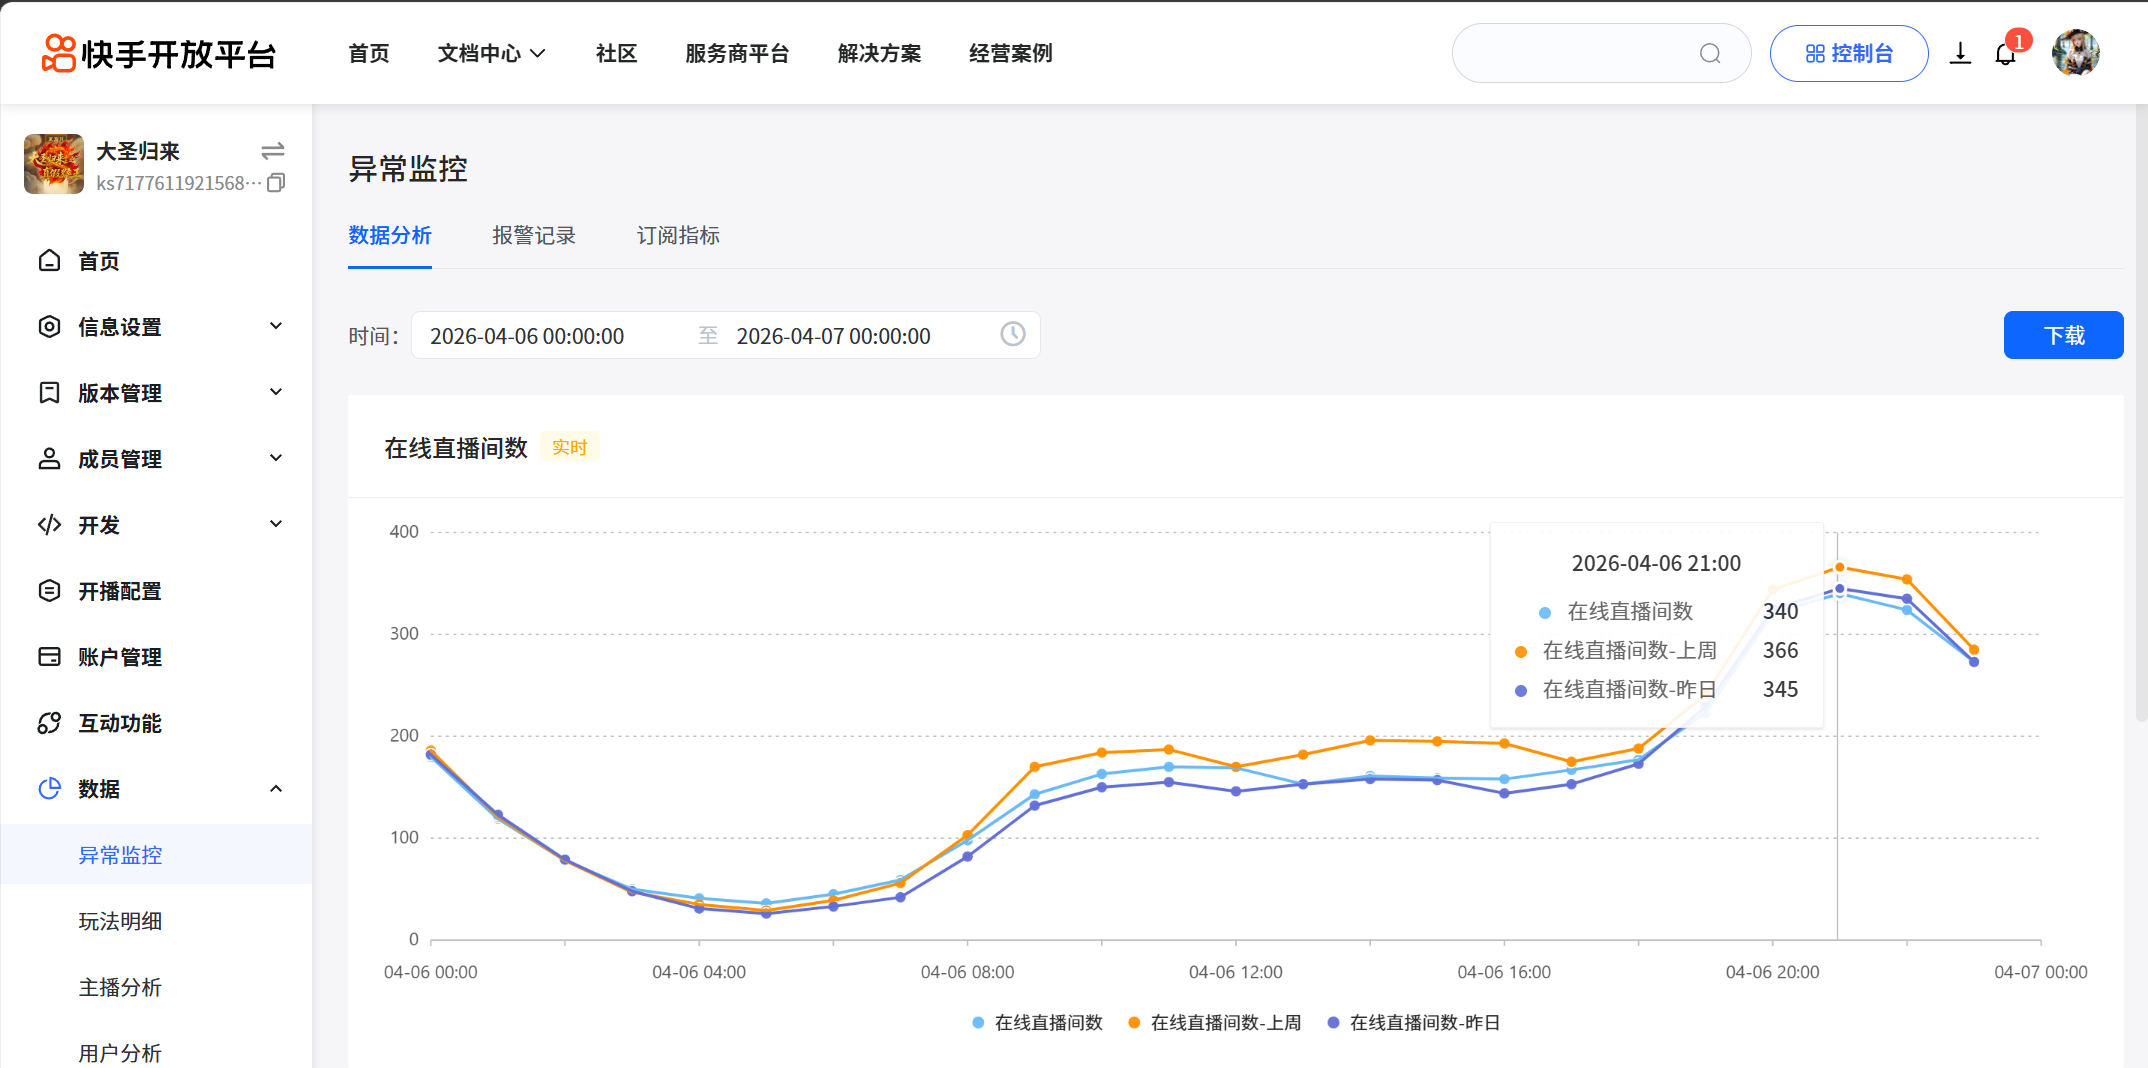Viewport: 2148px width, 1068px height.
Task: Click the Kuaishou Open Platform logo
Action: pyautogui.click(x=158, y=54)
